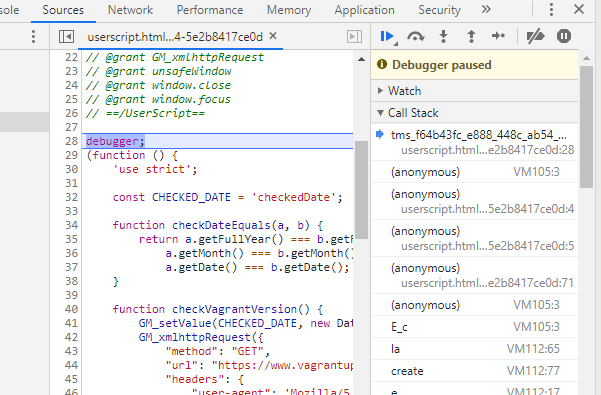Hide the debugger sidebar pane
The height and width of the screenshot is (395, 601).
click(x=354, y=37)
